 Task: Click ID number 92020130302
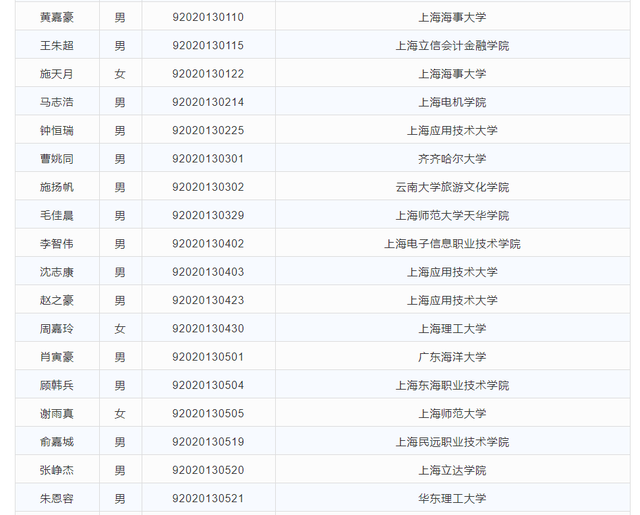tap(208, 187)
